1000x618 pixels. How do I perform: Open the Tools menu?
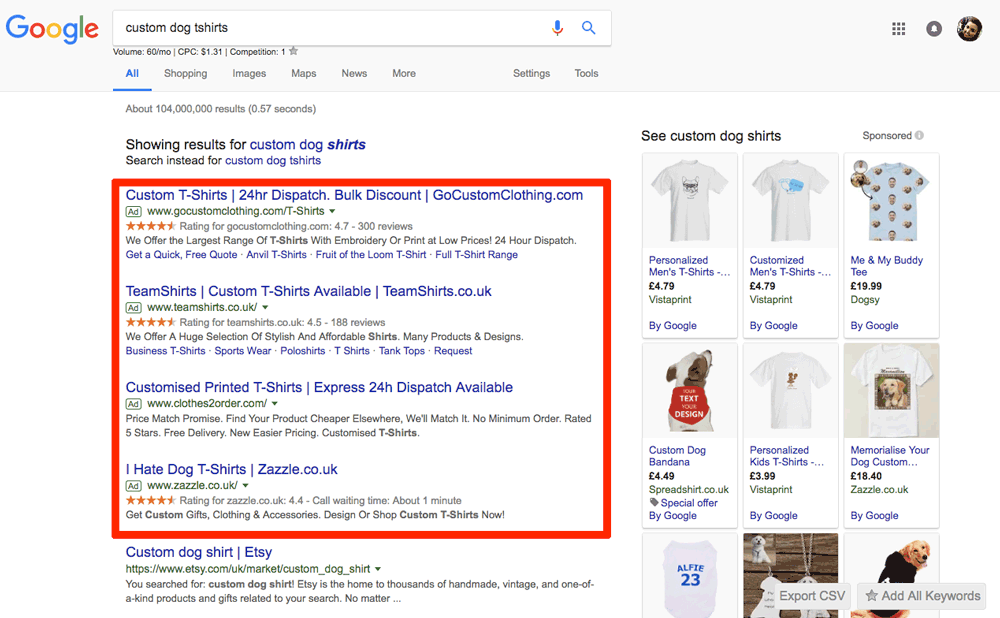click(x=586, y=73)
